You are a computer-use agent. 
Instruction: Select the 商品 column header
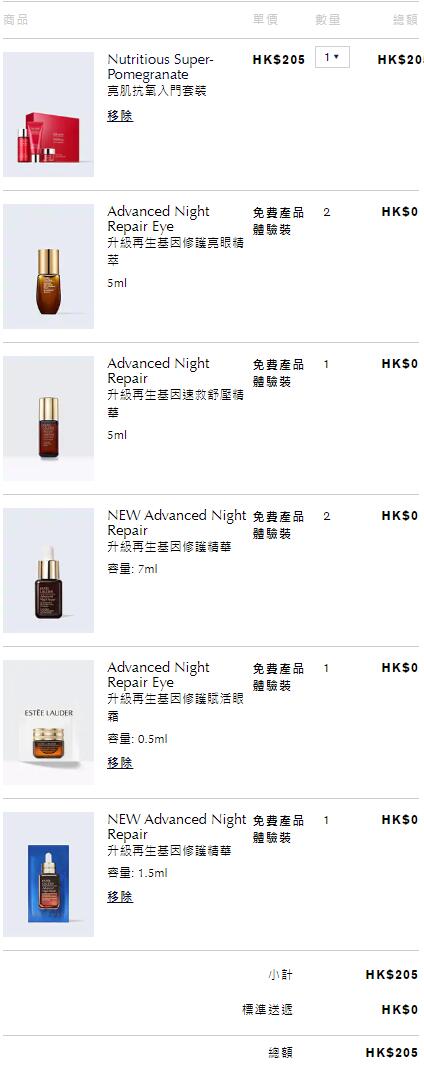click(x=16, y=20)
